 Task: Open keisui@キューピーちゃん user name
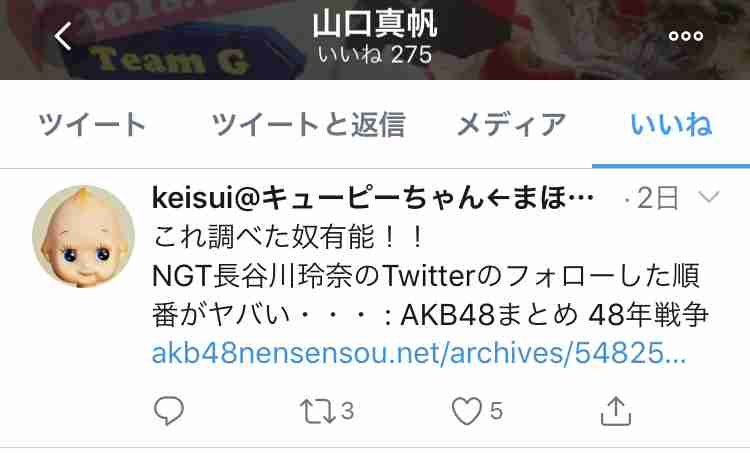point(373,197)
